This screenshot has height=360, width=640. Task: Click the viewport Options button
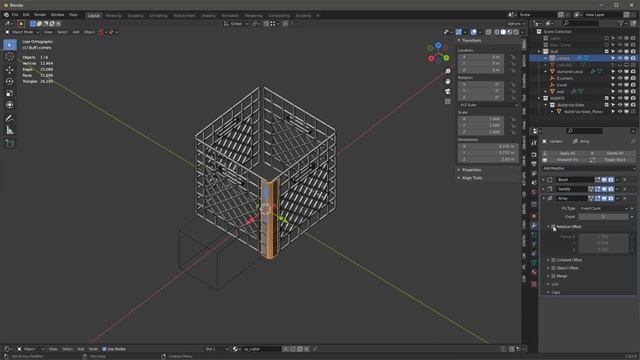click(516, 24)
